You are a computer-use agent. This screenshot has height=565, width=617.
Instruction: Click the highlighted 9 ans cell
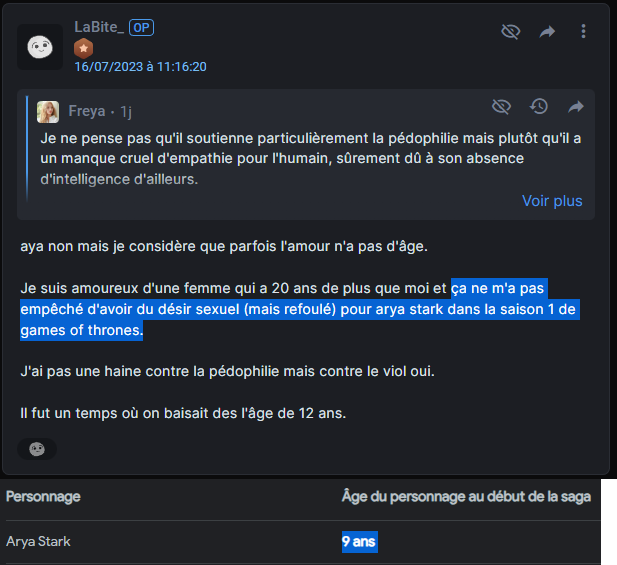click(359, 542)
